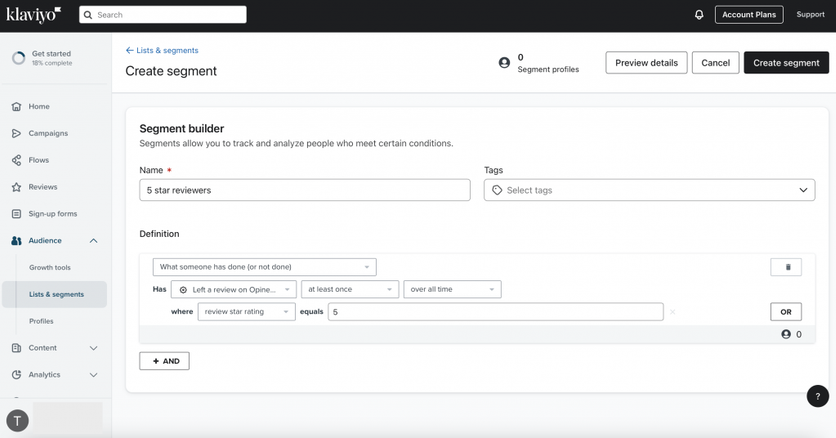Click the notification bell icon
The width and height of the screenshot is (836, 438).
[699, 15]
